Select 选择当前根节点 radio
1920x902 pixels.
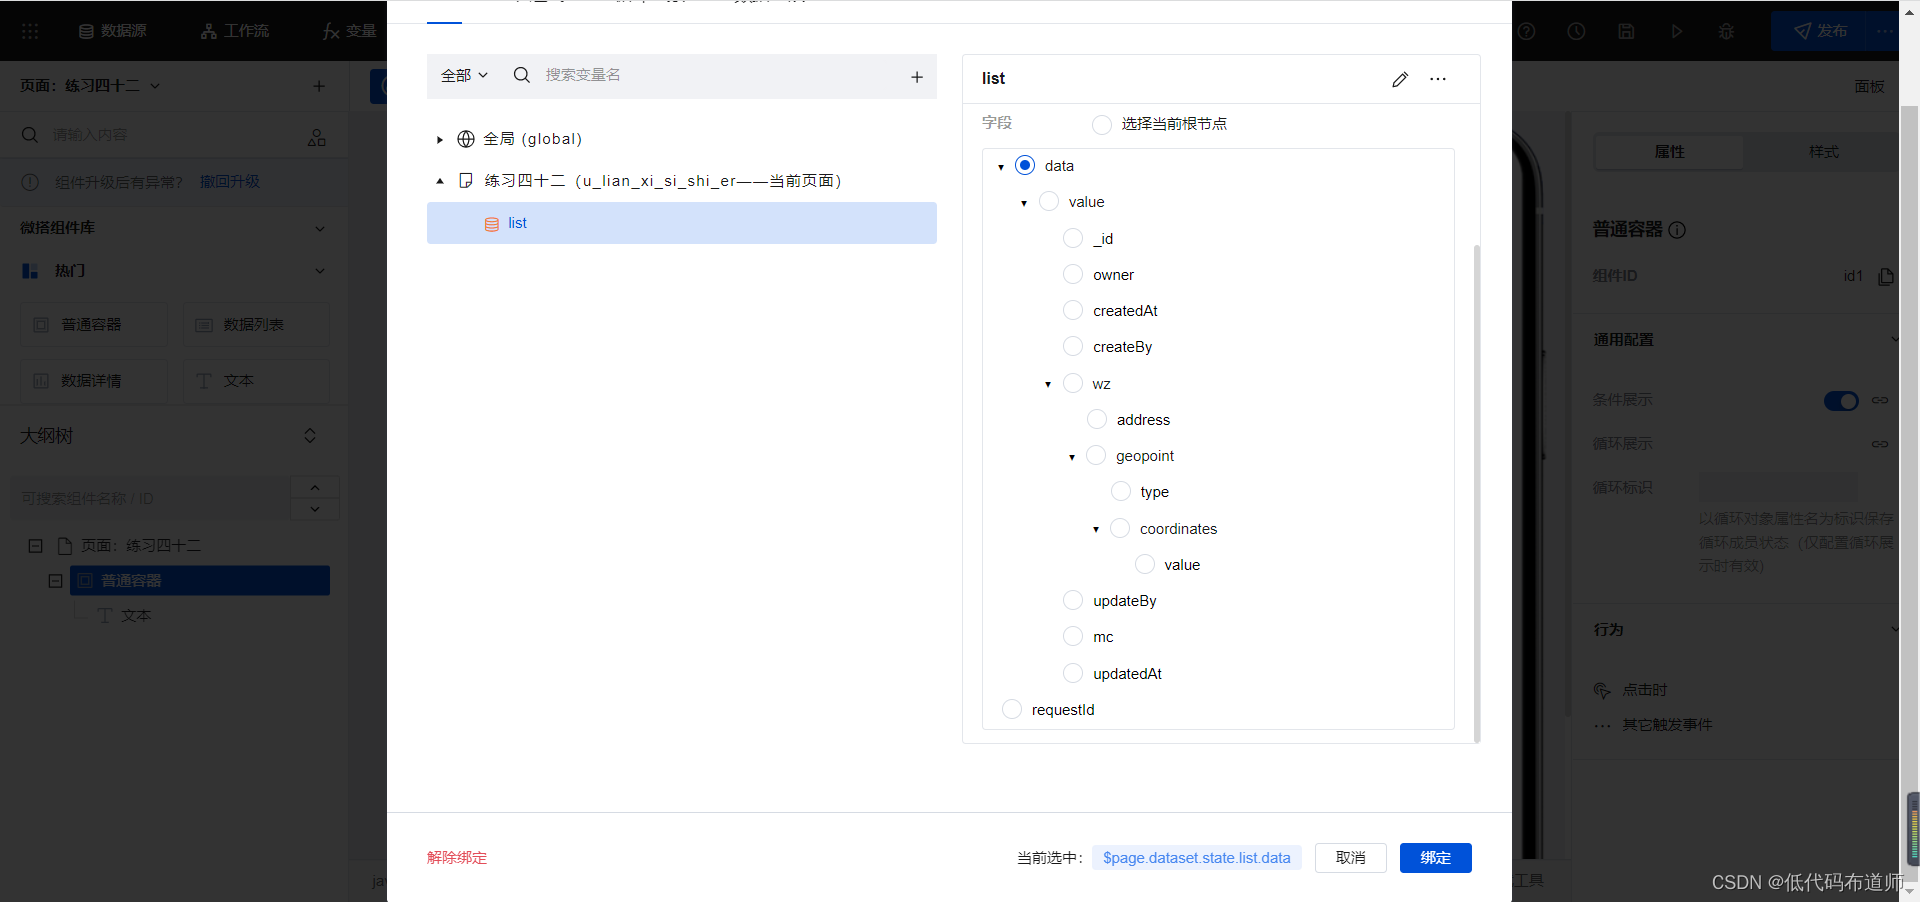pyautogui.click(x=1102, y=124)
